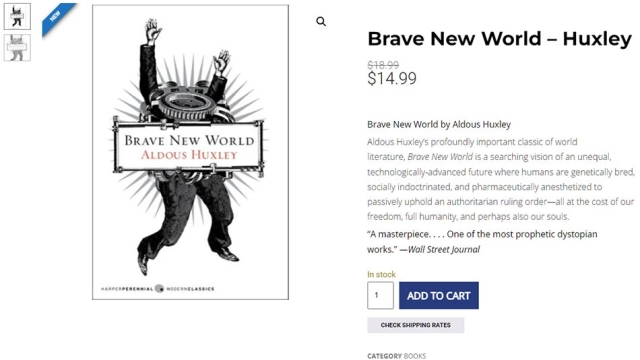Click the ADD TO CART button
The width and height of the screenshot is (640, 360).
439,295
